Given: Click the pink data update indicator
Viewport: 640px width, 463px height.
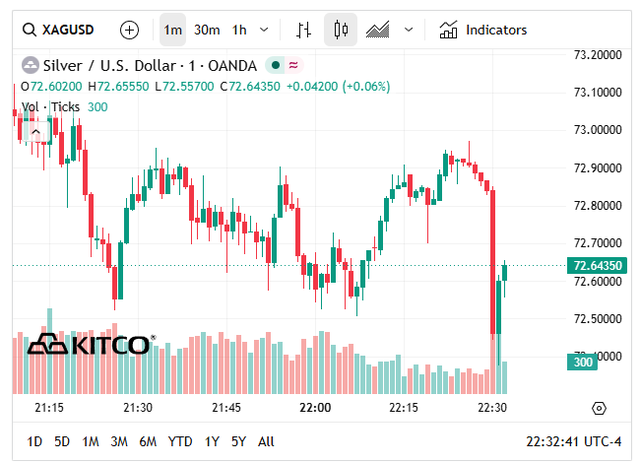Looking at the screenshot, I should pos(293,65).
